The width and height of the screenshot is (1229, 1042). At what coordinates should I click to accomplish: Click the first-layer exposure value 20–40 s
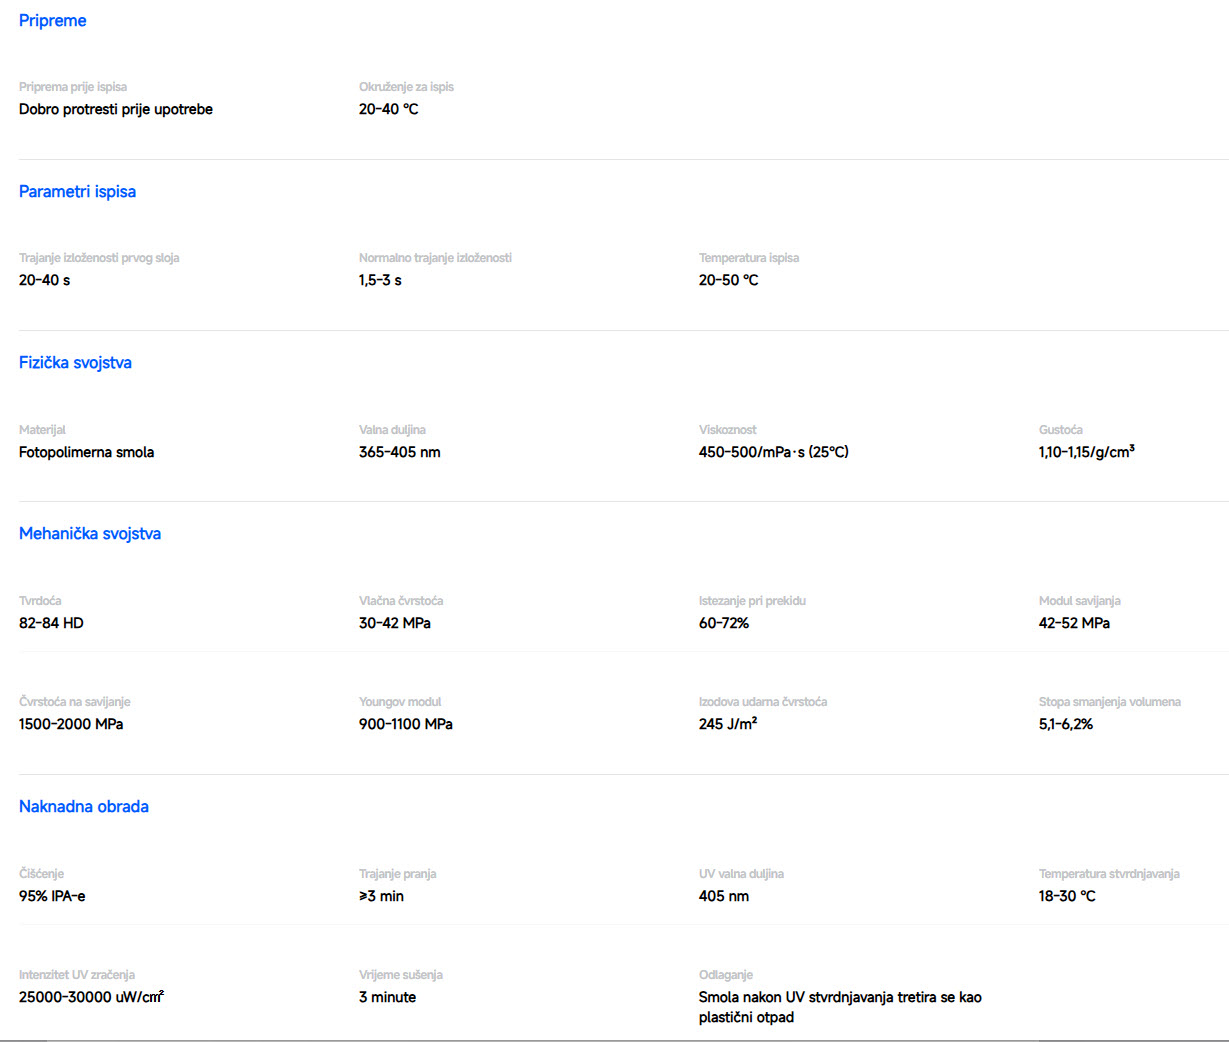coord(44,280)
